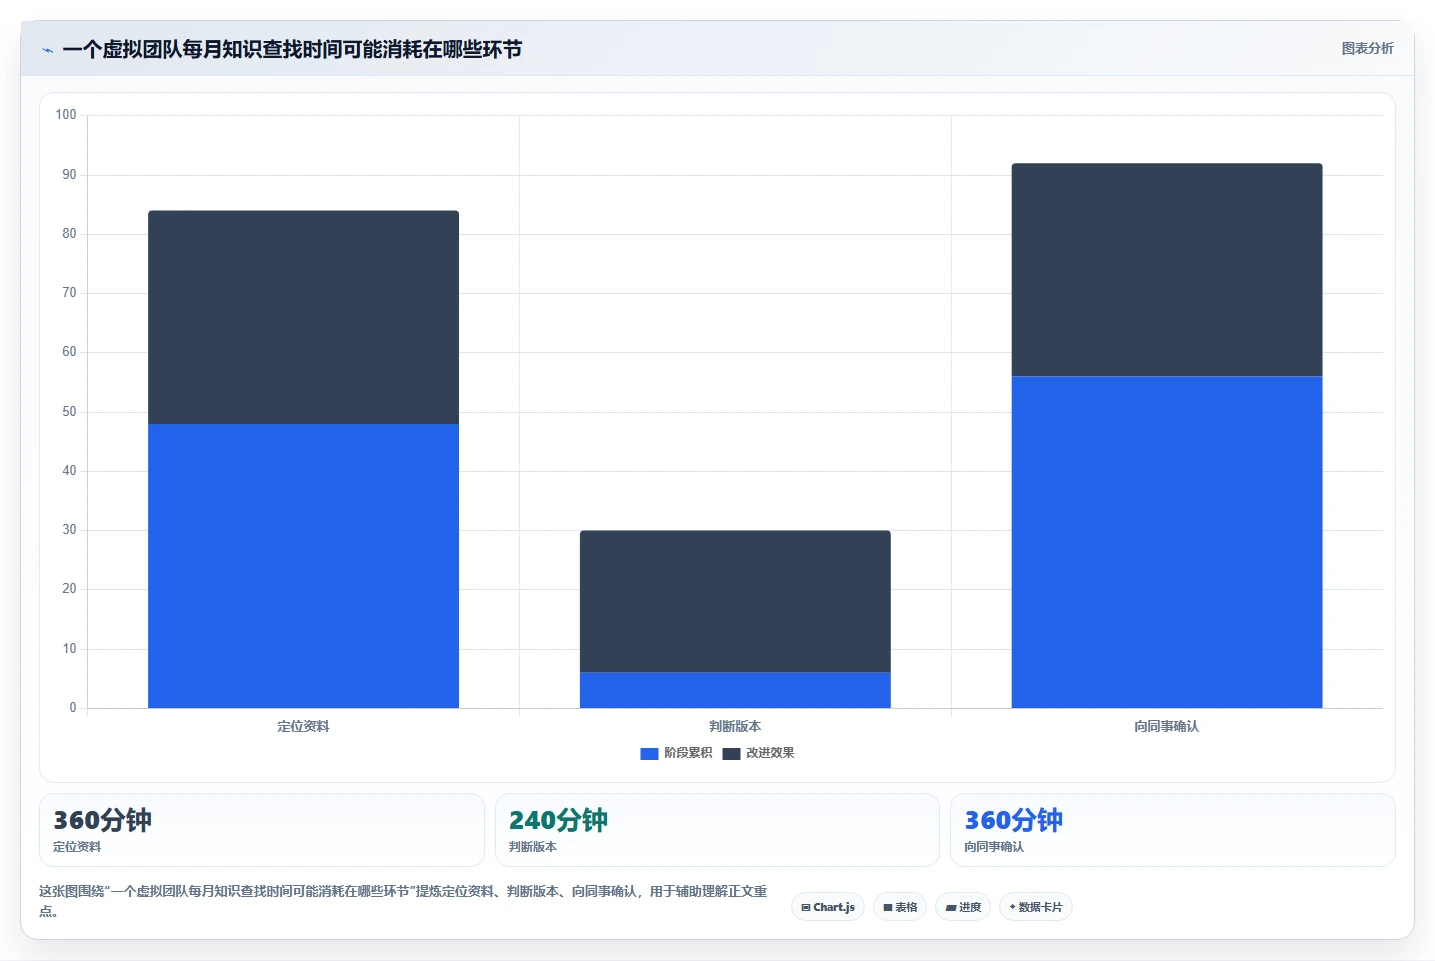Click the dark bar segment for 定位资料
Viewport: 1435px width, 961px height.
pyautogui.click(x=303, y=317)
